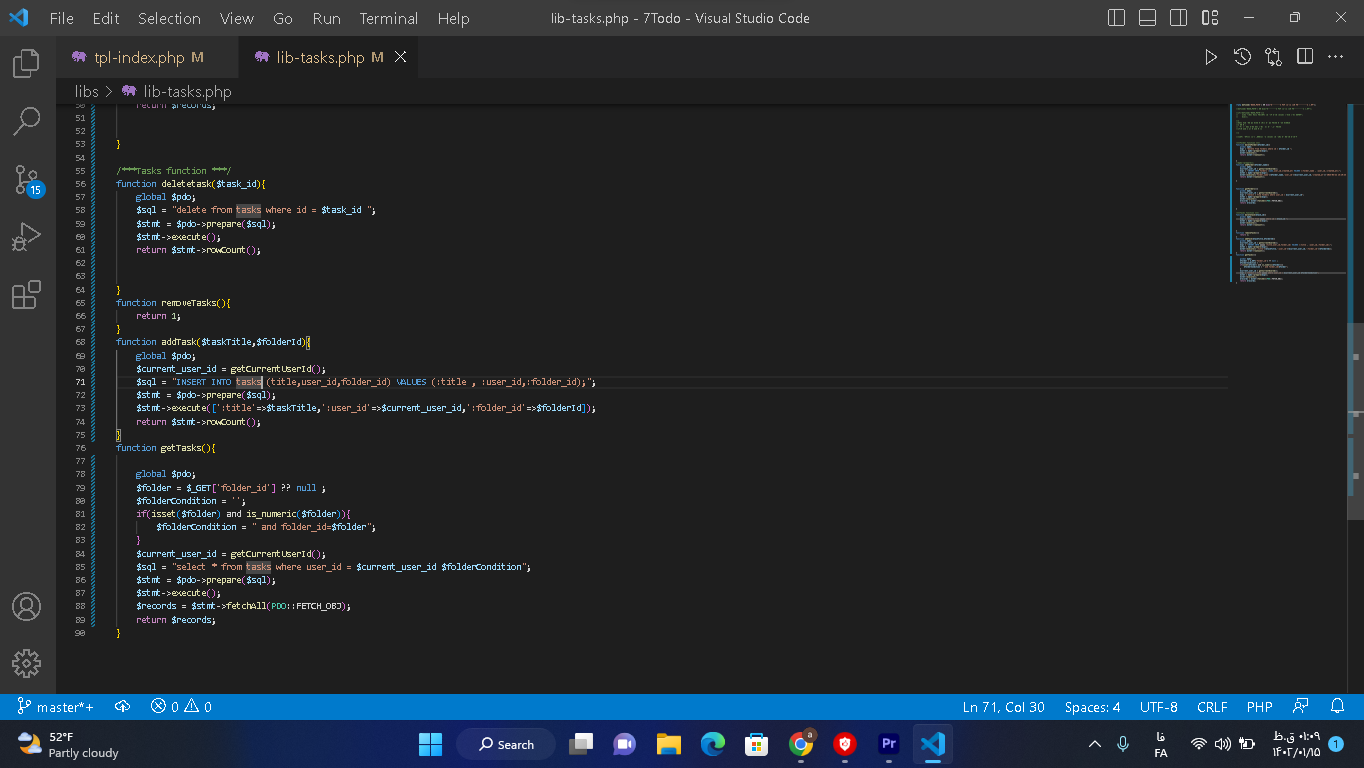Split the editor to the right
This screenshot has width=1364, height=768.
[x=1305, y=58]
